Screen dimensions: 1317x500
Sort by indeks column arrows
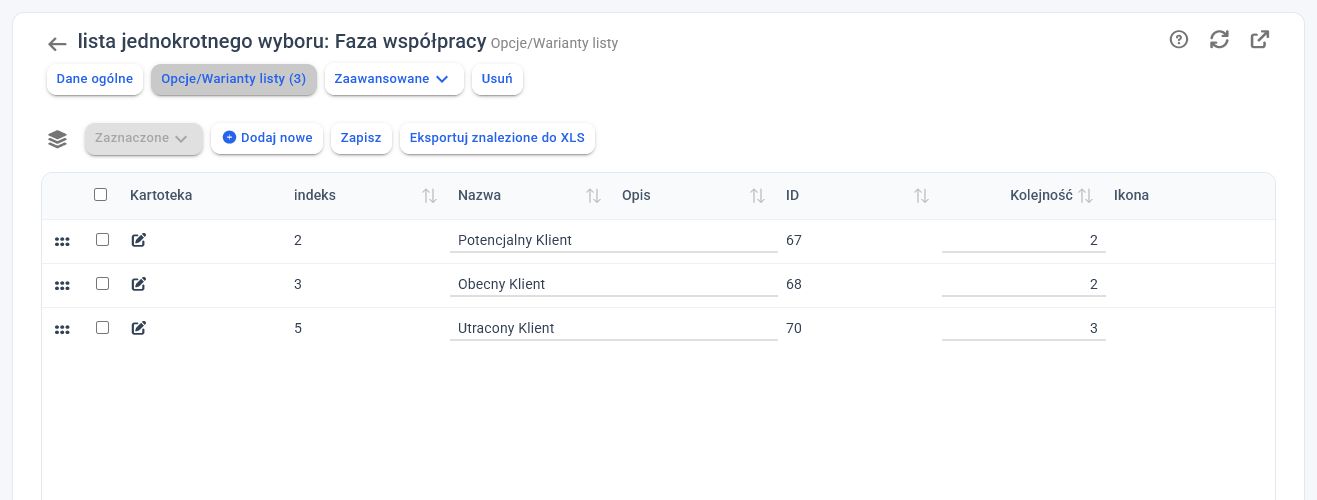430,196
